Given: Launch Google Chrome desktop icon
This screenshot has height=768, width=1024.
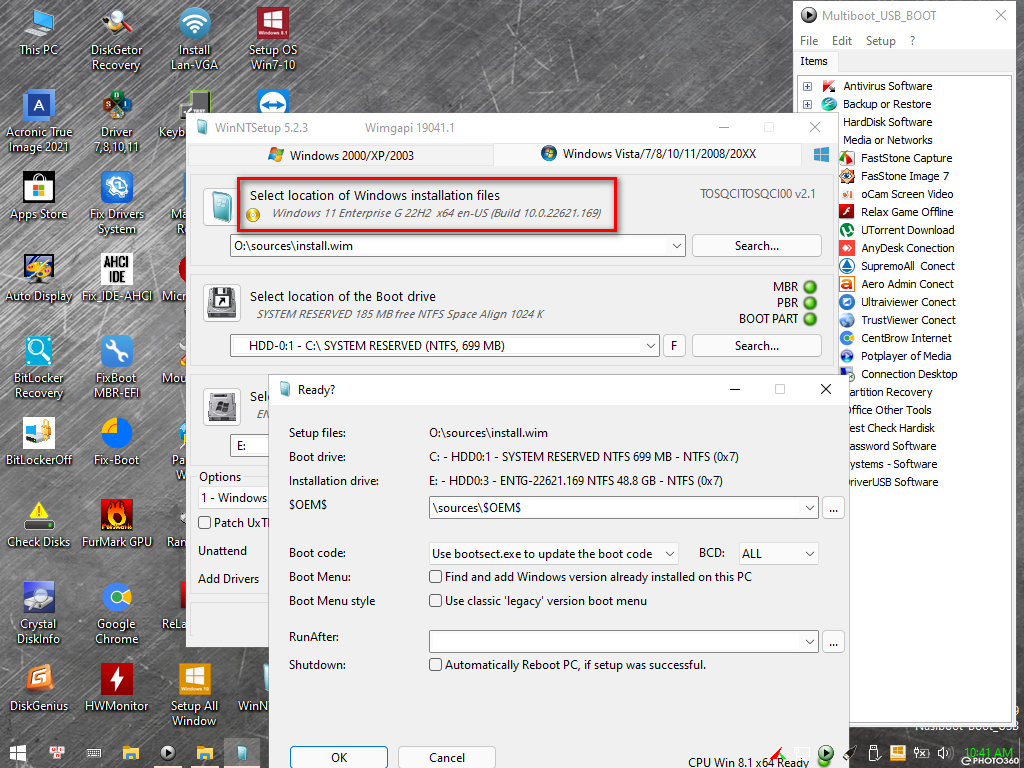Looking at the screenshot, I should pyautogui.click(x=117, y=614).
